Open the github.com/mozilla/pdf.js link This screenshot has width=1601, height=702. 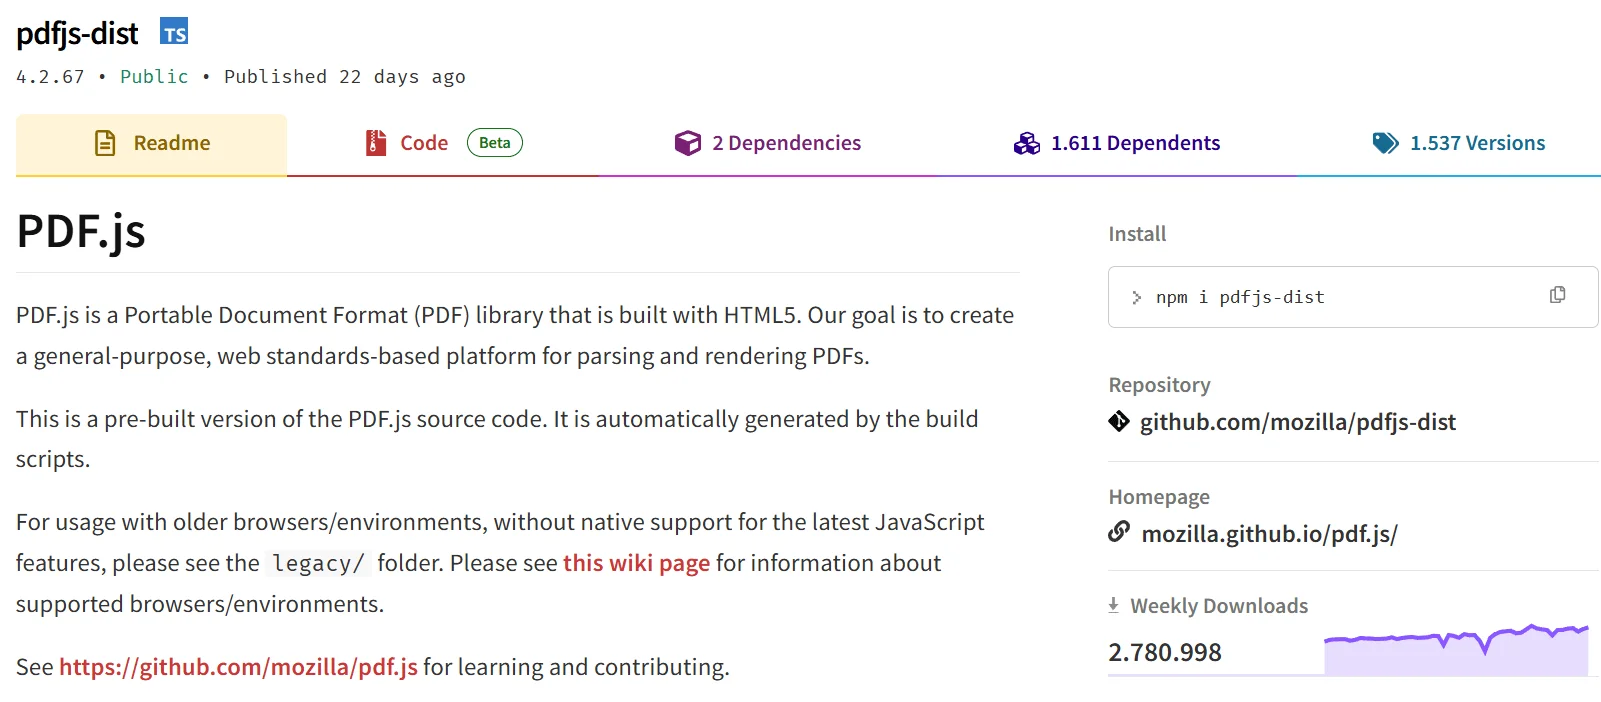[238, 667]
